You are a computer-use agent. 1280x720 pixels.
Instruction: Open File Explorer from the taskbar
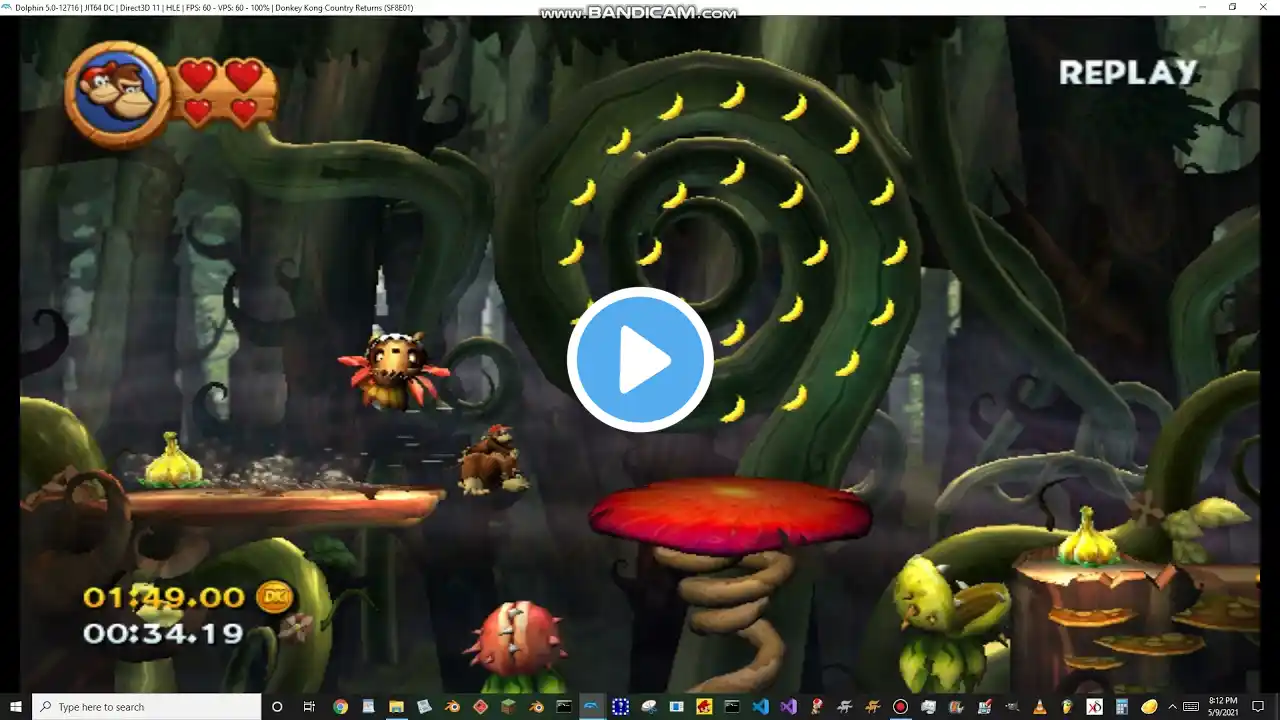click(396, 707)
